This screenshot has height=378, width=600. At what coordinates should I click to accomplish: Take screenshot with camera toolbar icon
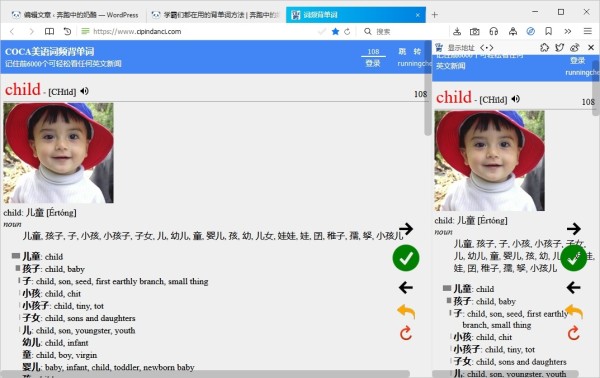[474, 31]
